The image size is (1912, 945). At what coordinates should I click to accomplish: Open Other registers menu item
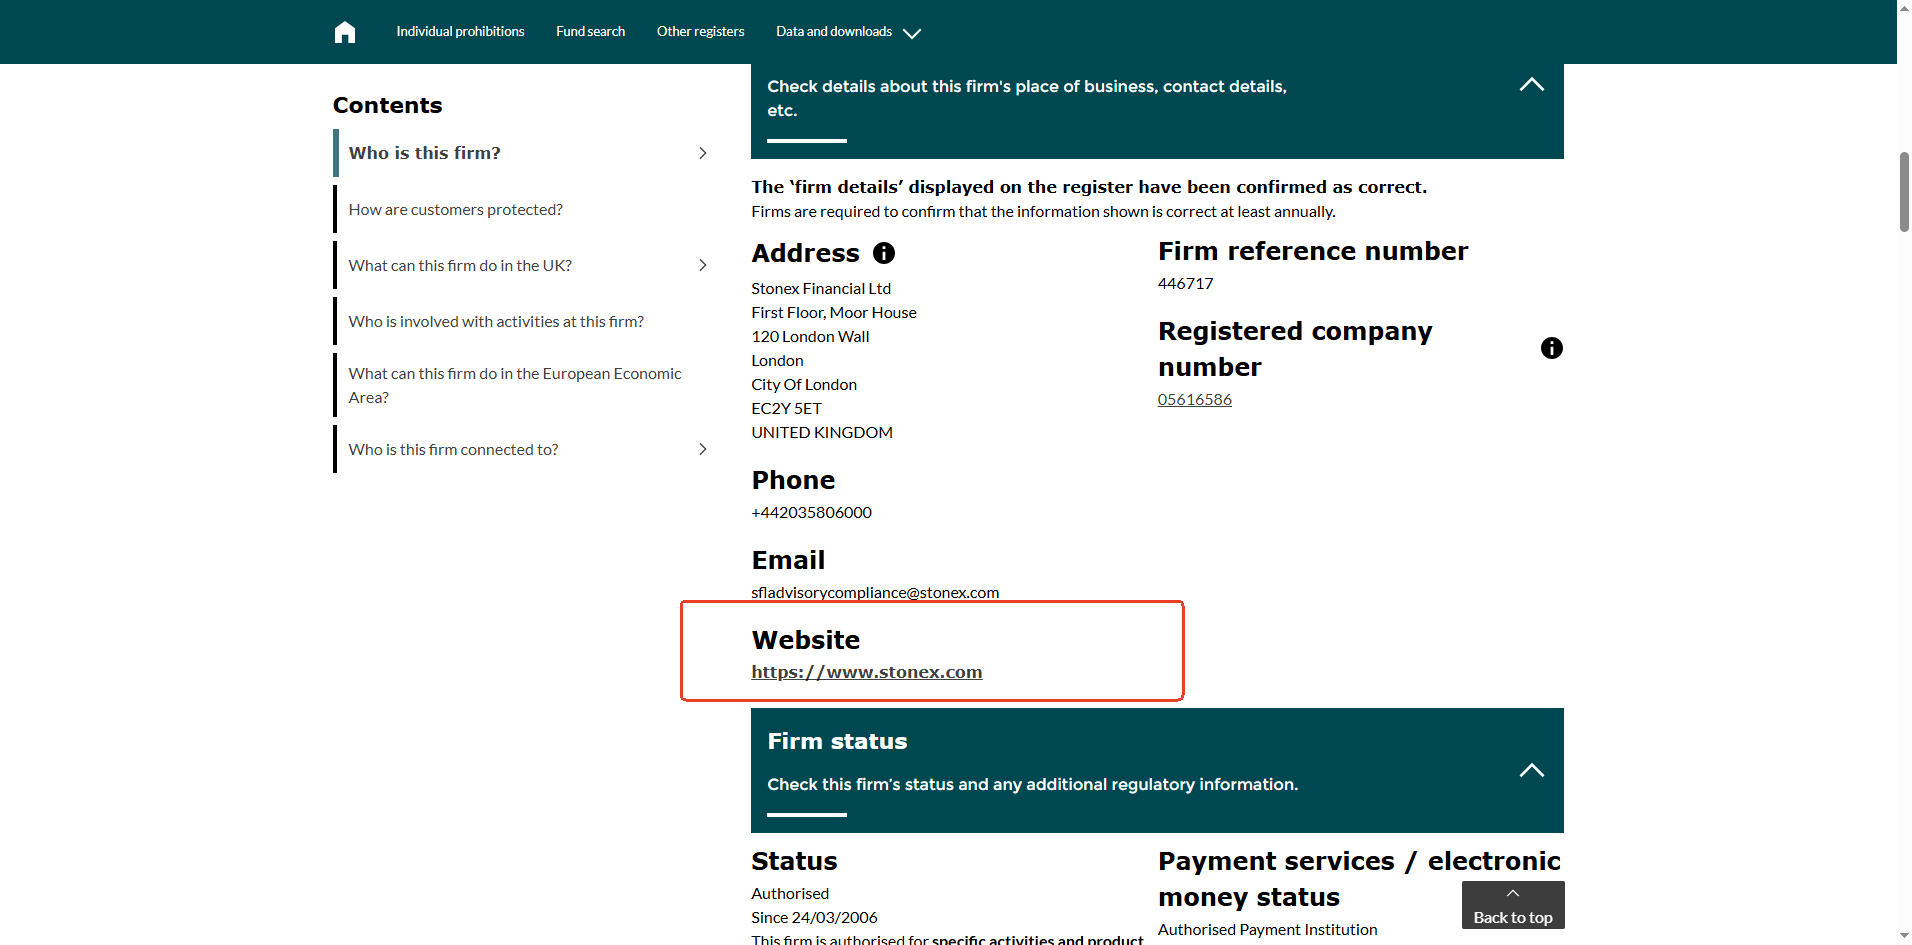tap(701, 32)
